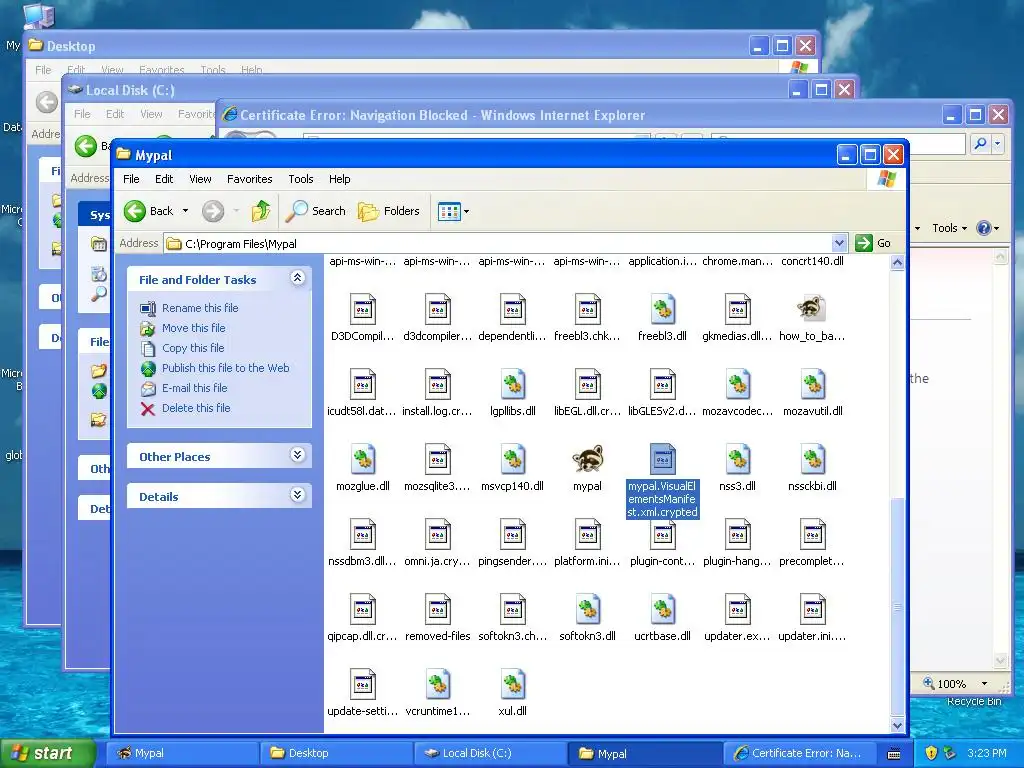Collapse the File and Folder Tasks panel
This screenshot has width=1024, height=768.
click(x=297, y=278)
